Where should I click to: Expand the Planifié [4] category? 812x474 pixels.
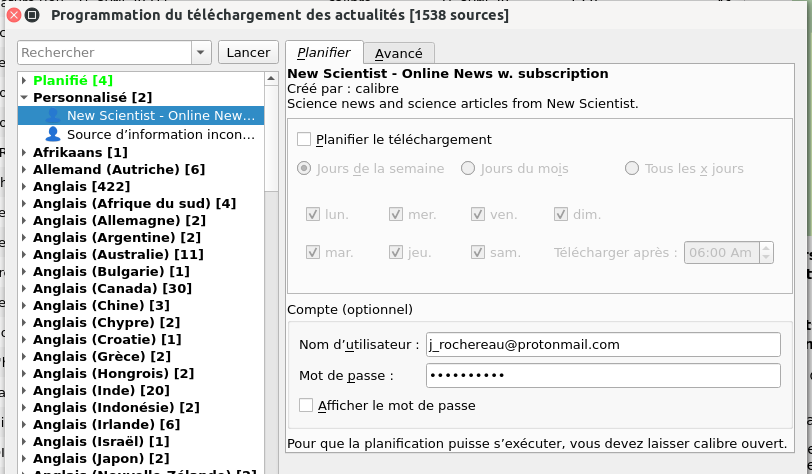pyautogui.click(x=24, y=80)
